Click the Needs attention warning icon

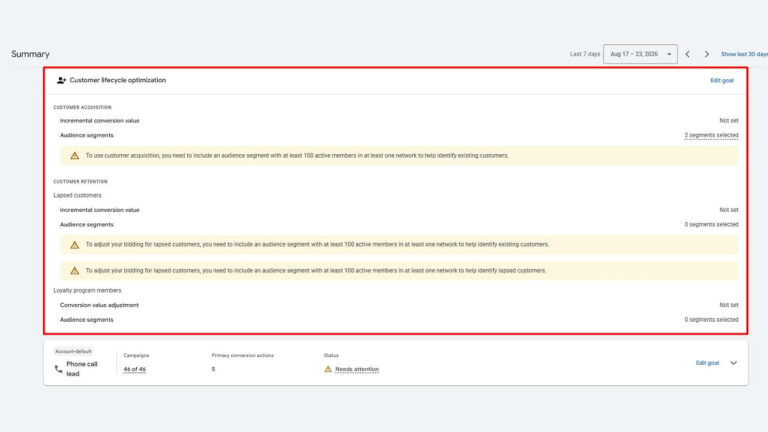coord(328,369)
